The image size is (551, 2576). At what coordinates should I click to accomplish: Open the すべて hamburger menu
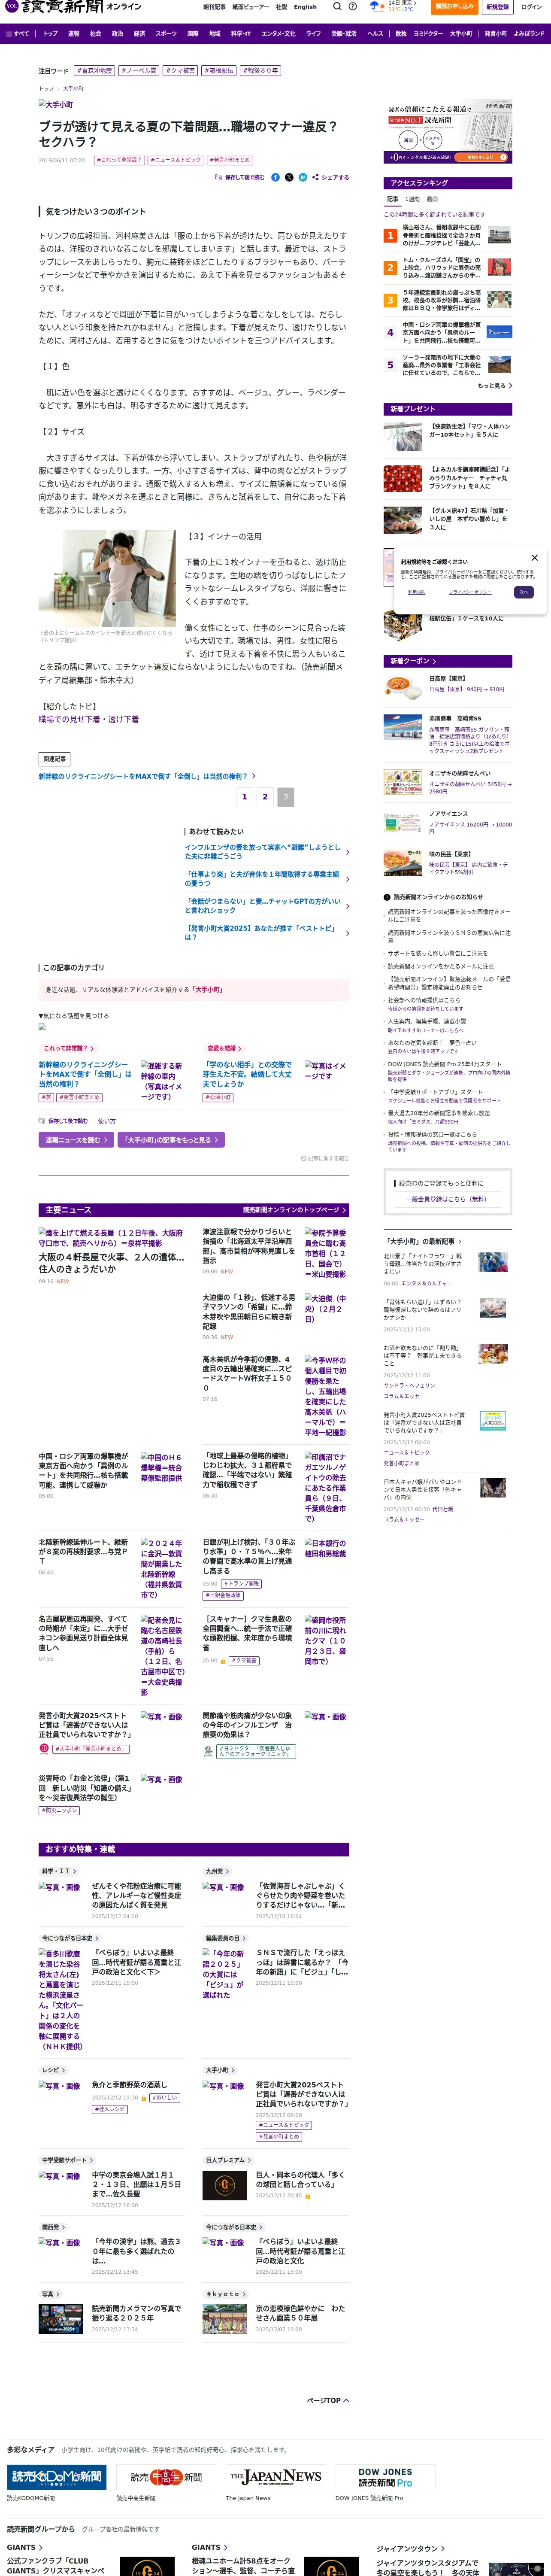pyautogui.click(x=17, y=33)
